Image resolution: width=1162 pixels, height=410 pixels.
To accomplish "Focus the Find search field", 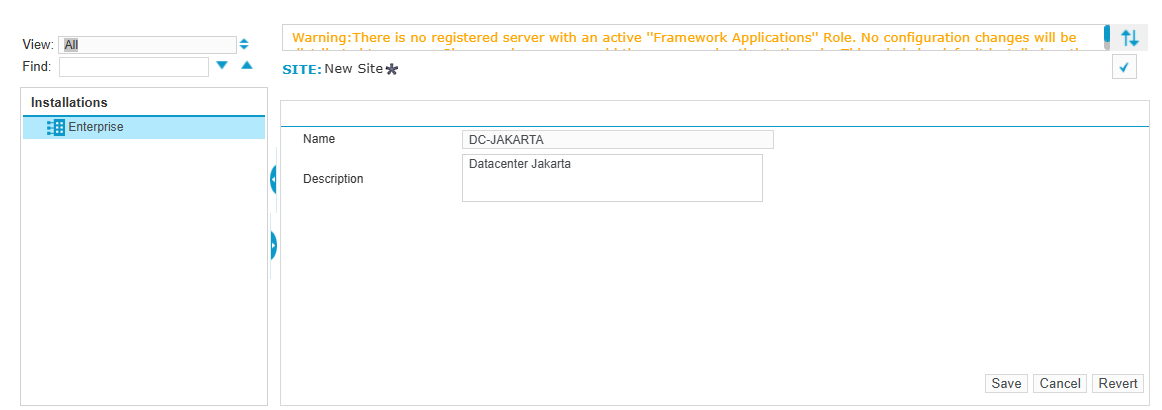I will (x=133, y=67).
